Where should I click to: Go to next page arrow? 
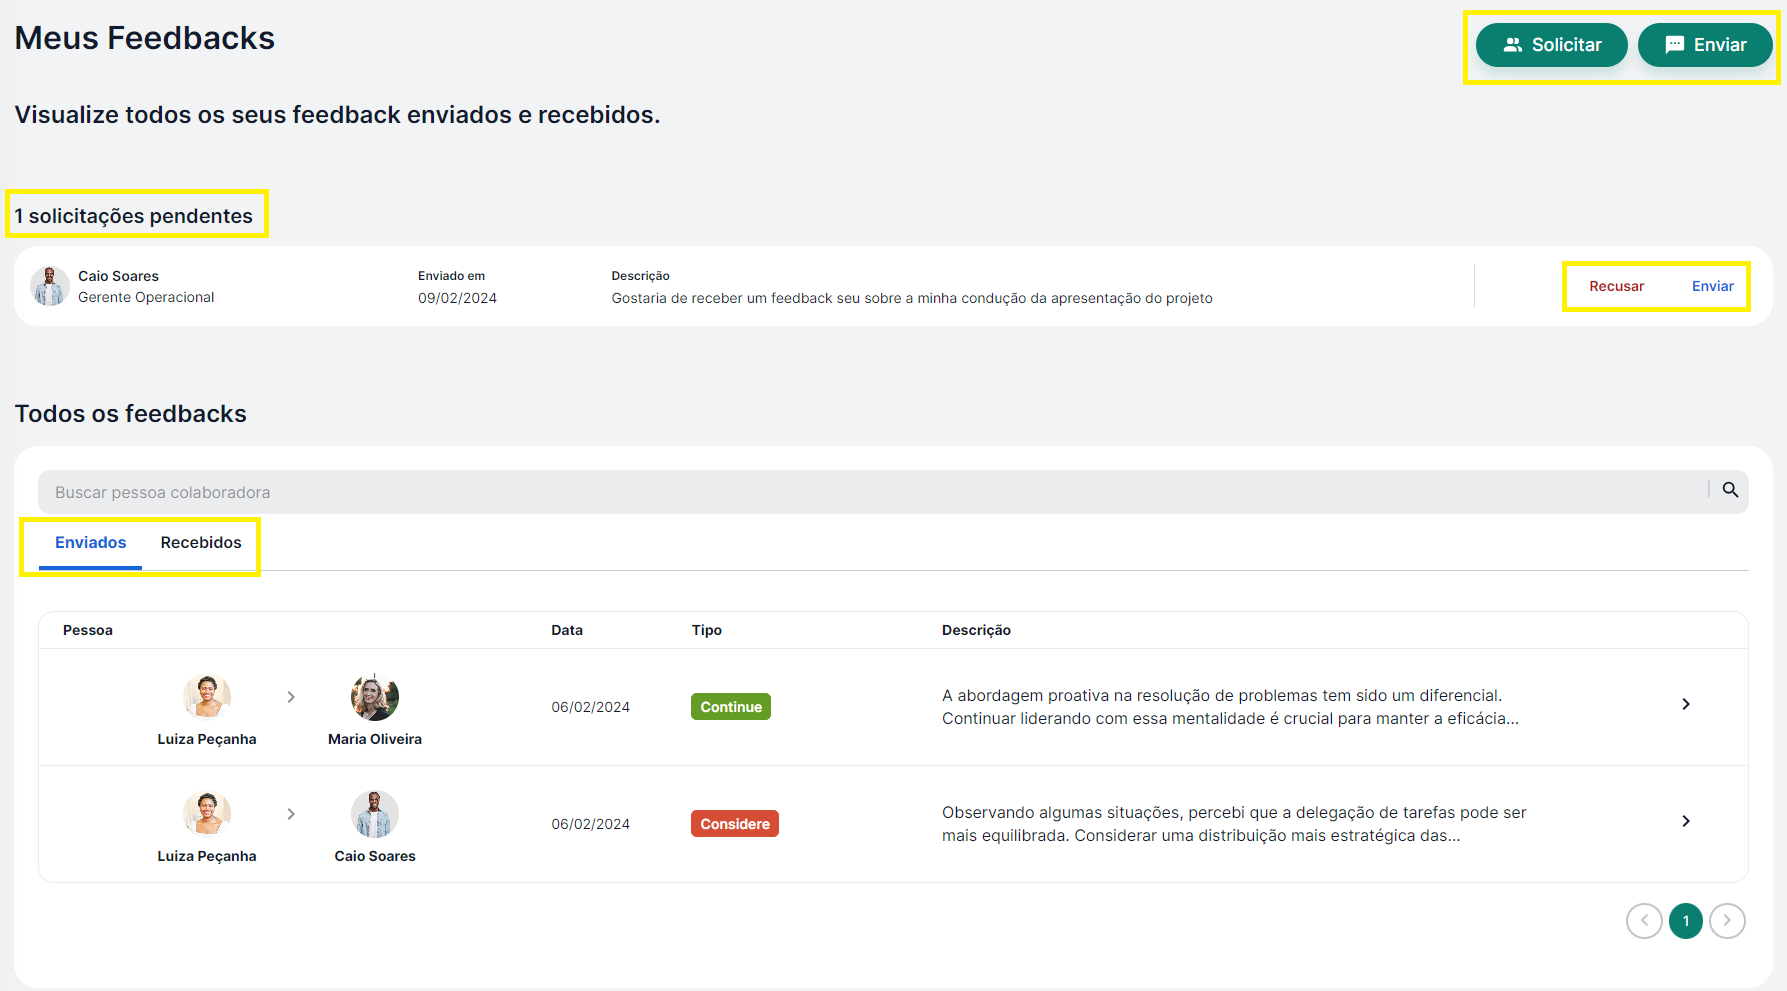pyautogui.click(x=1727, y=921)
